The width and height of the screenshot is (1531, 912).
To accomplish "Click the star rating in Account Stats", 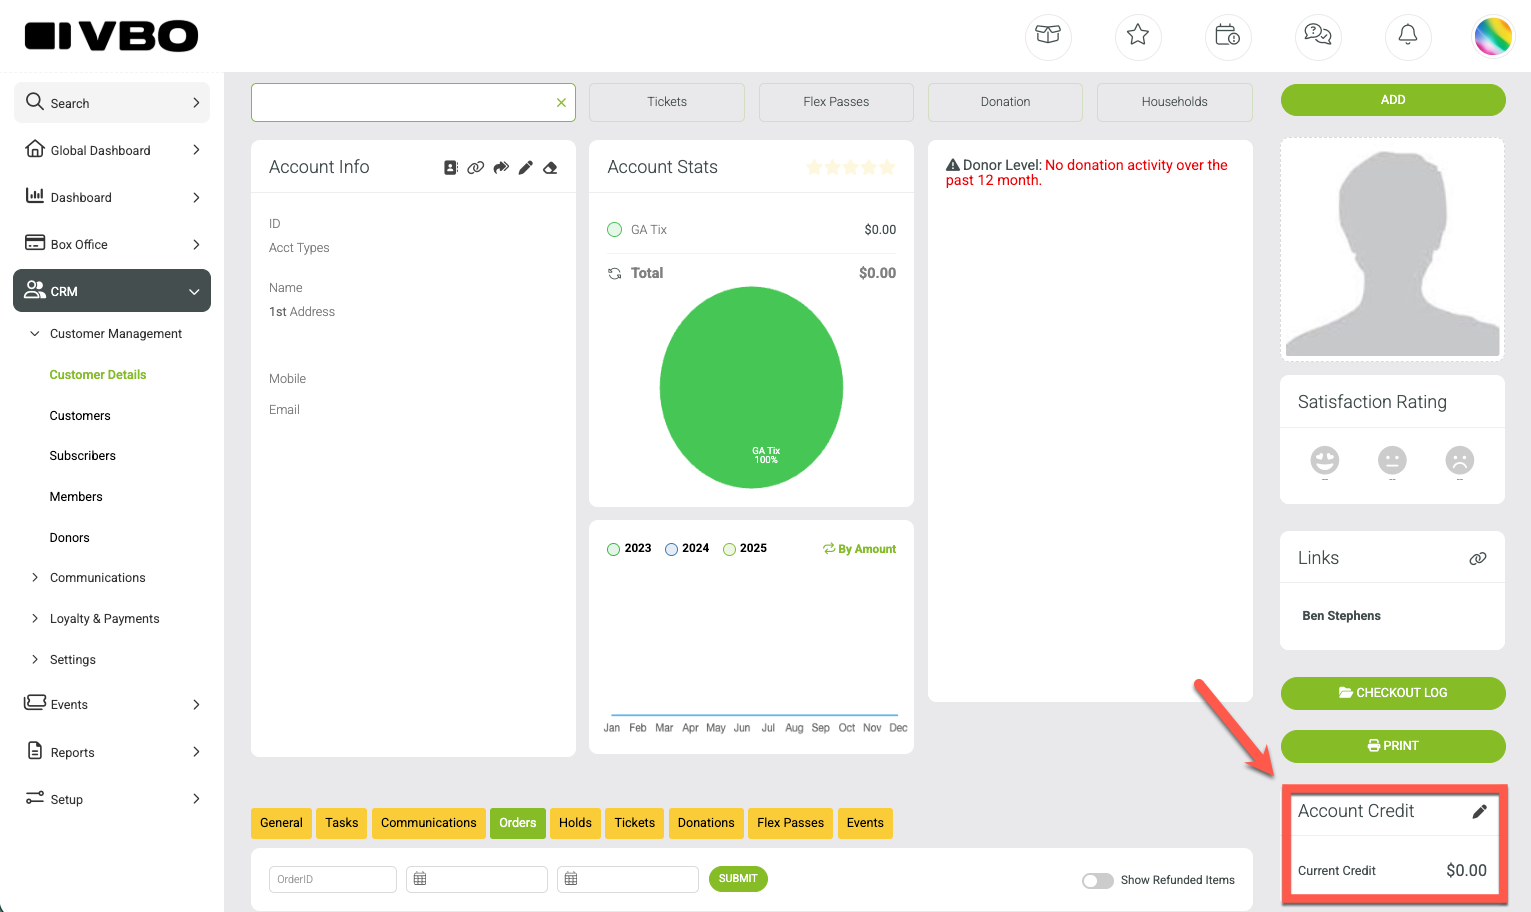I will click(x=851, y=168).
